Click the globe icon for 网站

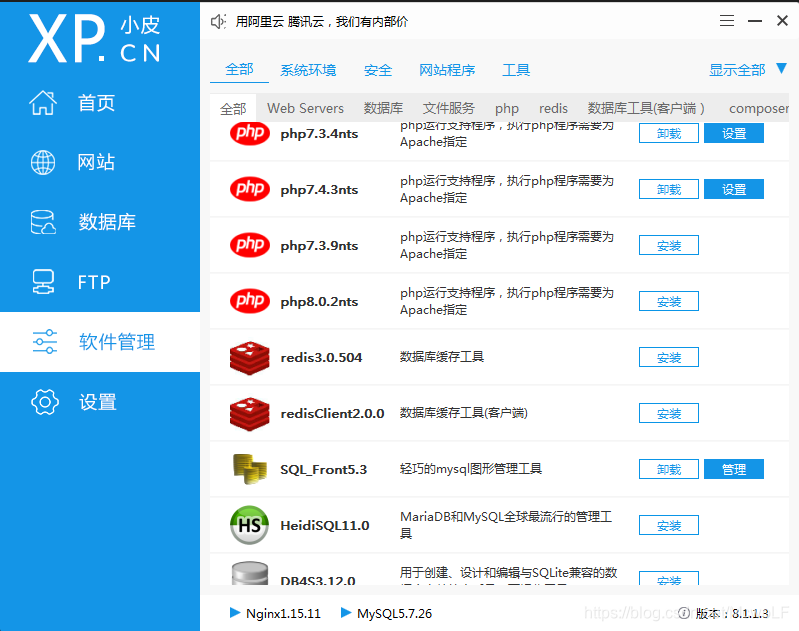pos(43,163)
